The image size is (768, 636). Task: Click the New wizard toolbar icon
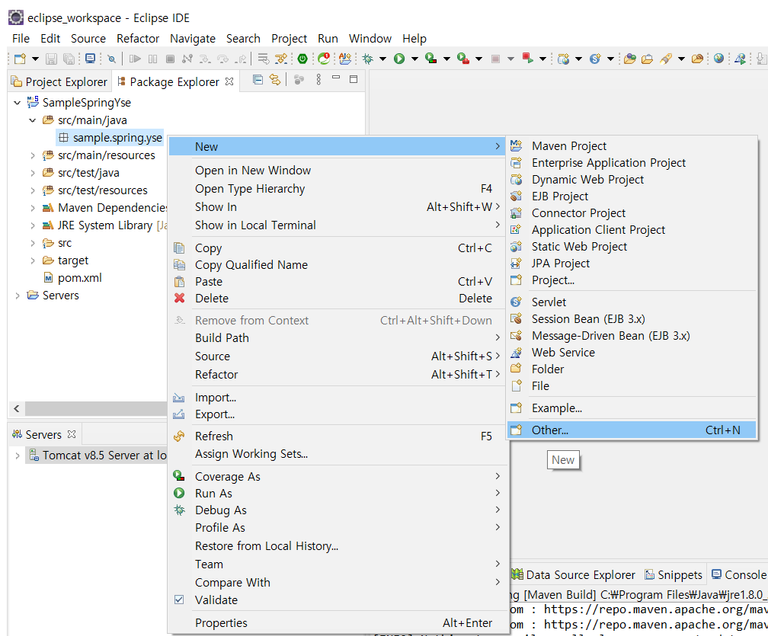[20, 59]
